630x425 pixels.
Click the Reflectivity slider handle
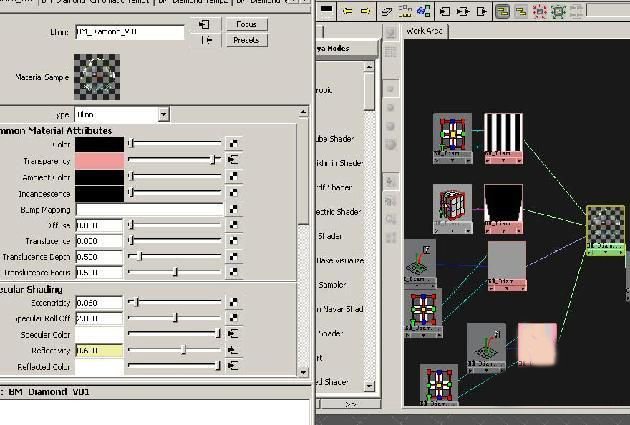click(183, 349)
